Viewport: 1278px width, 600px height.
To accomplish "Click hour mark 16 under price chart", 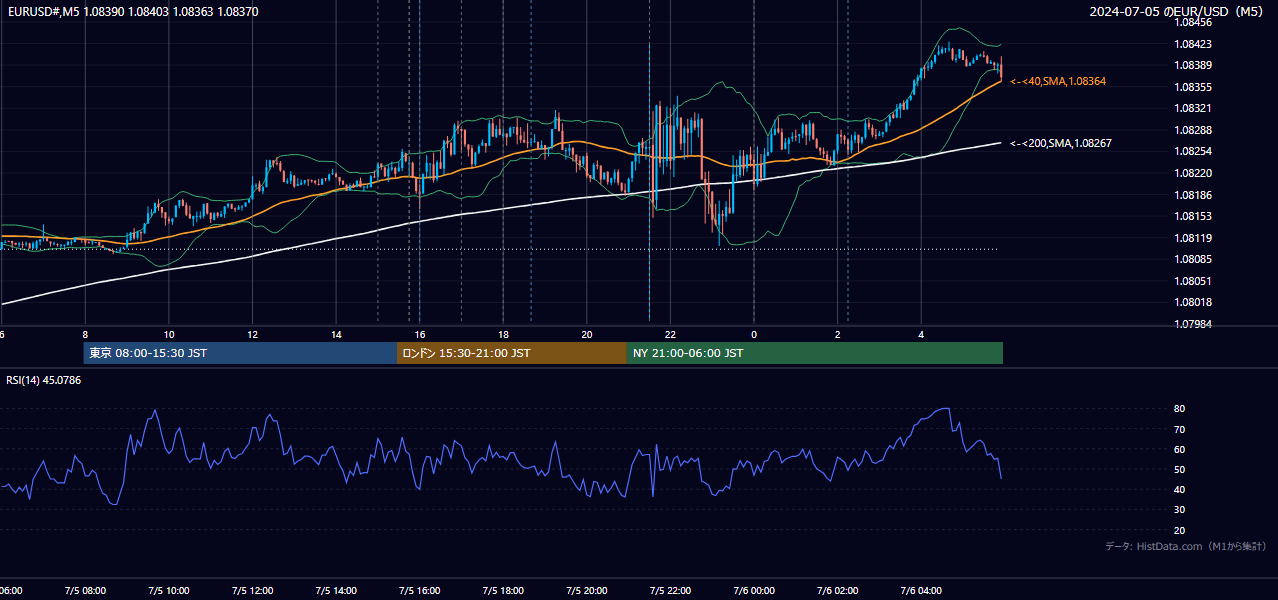I will pyautogui.click(x=420, y=335).
